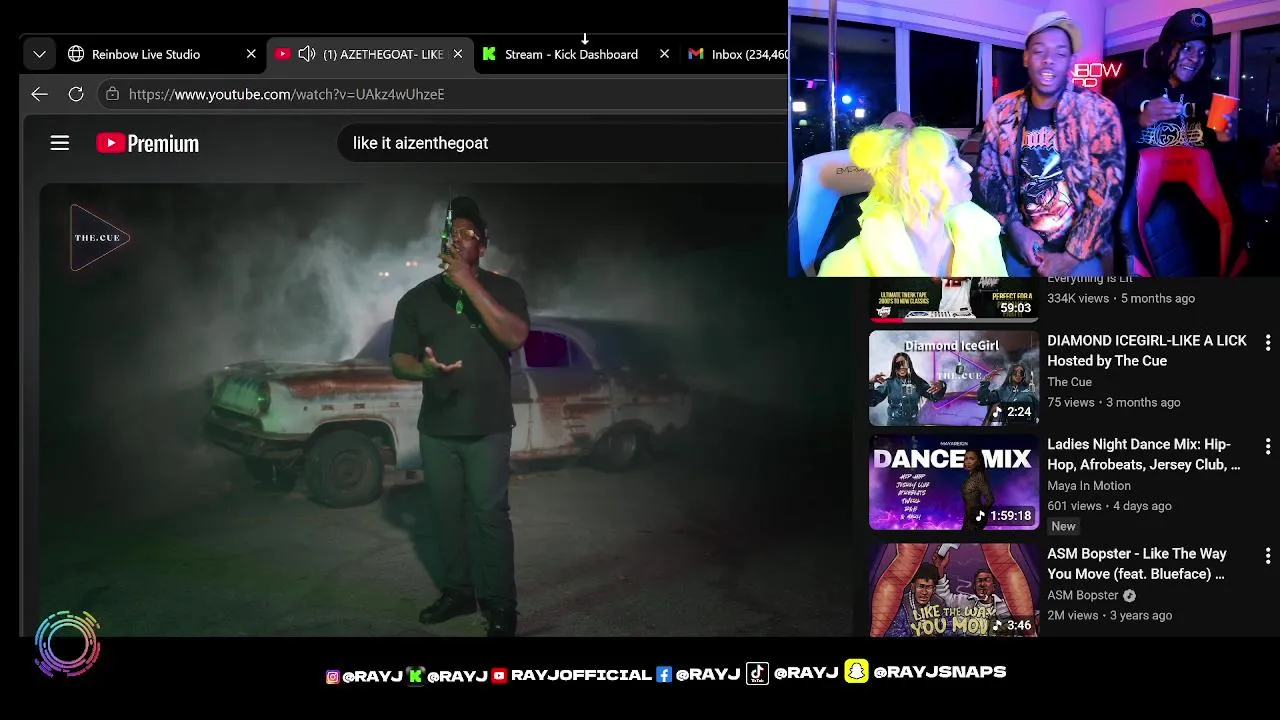Open ASM Bopster video thumbnail
The image size is (1280, 720).
(x=954, y=590)
